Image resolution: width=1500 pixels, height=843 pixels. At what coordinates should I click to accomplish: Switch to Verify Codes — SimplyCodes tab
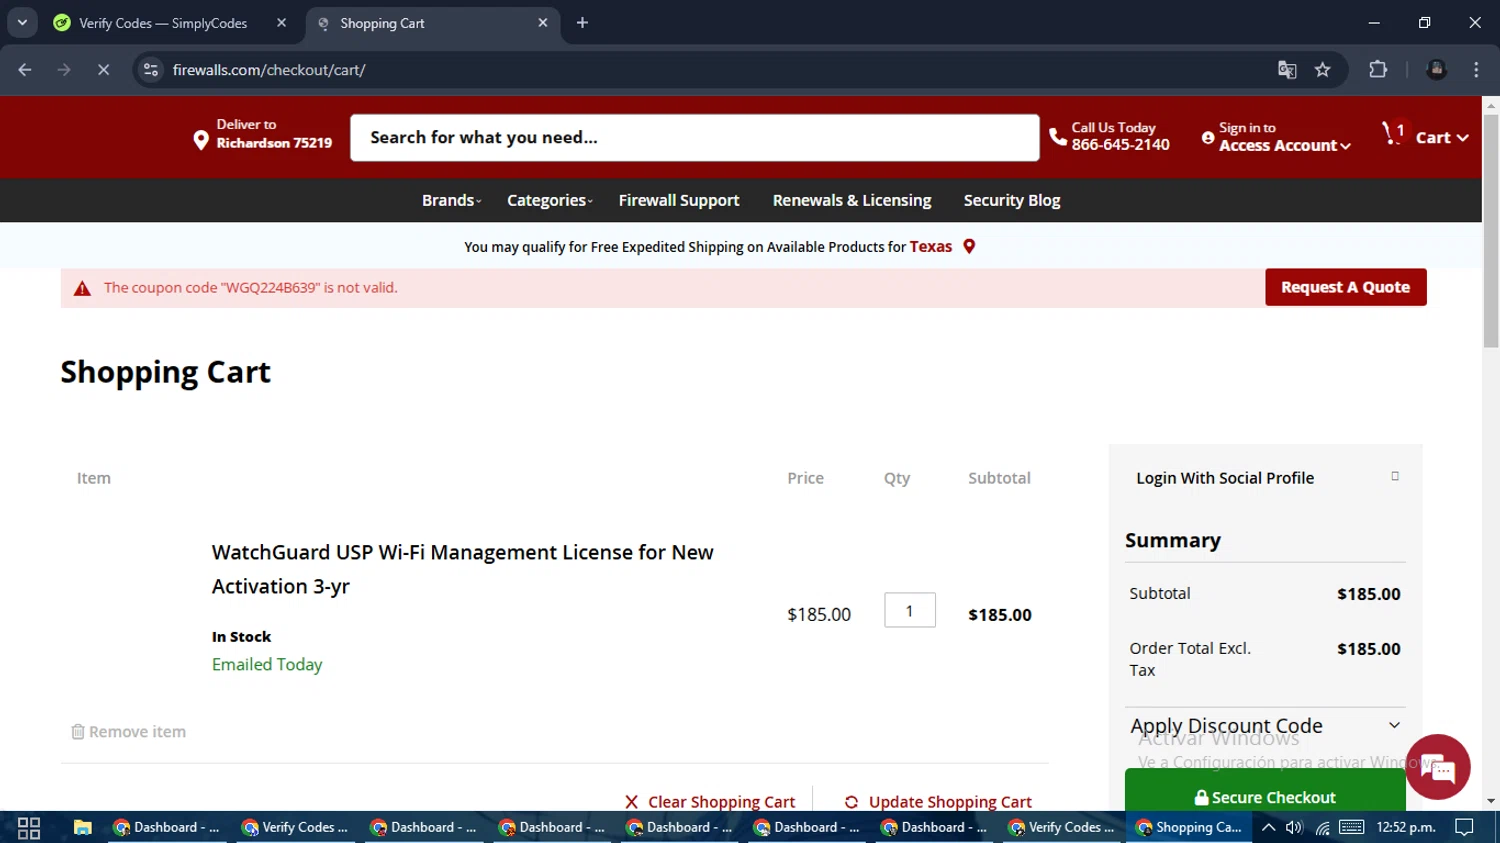click(x=163, y=23)
